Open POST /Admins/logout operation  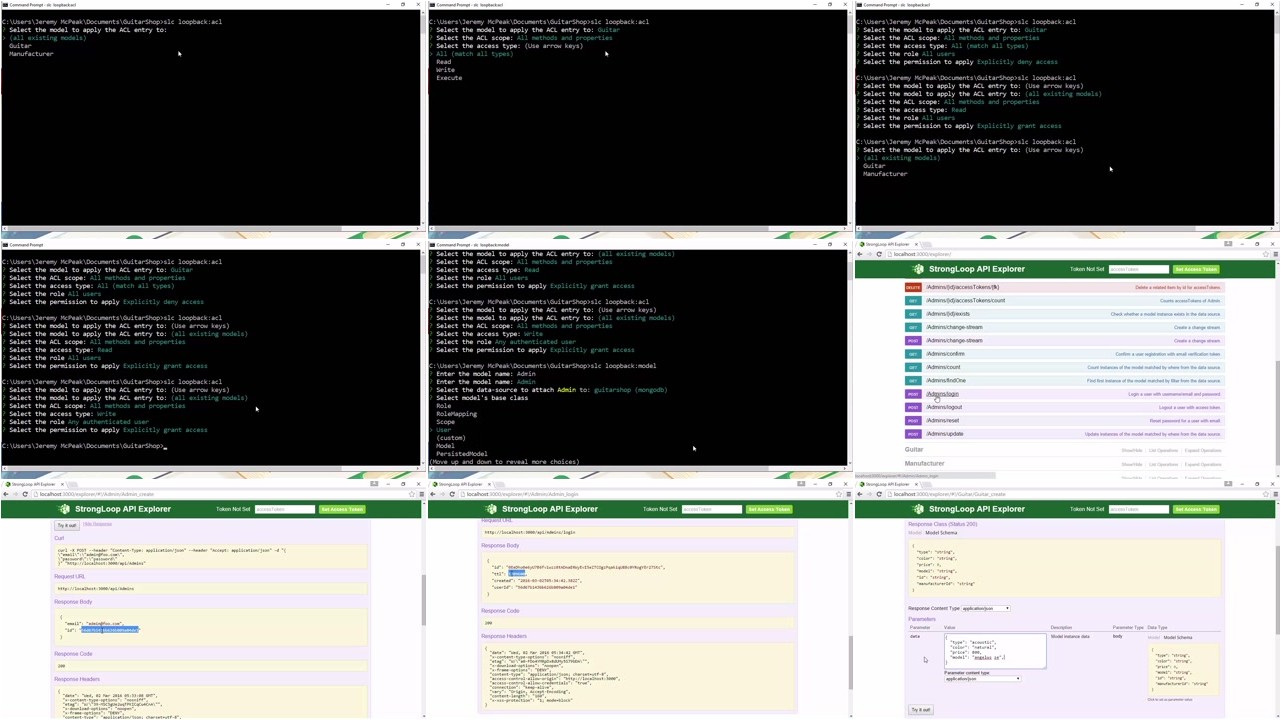pos(944,407)
